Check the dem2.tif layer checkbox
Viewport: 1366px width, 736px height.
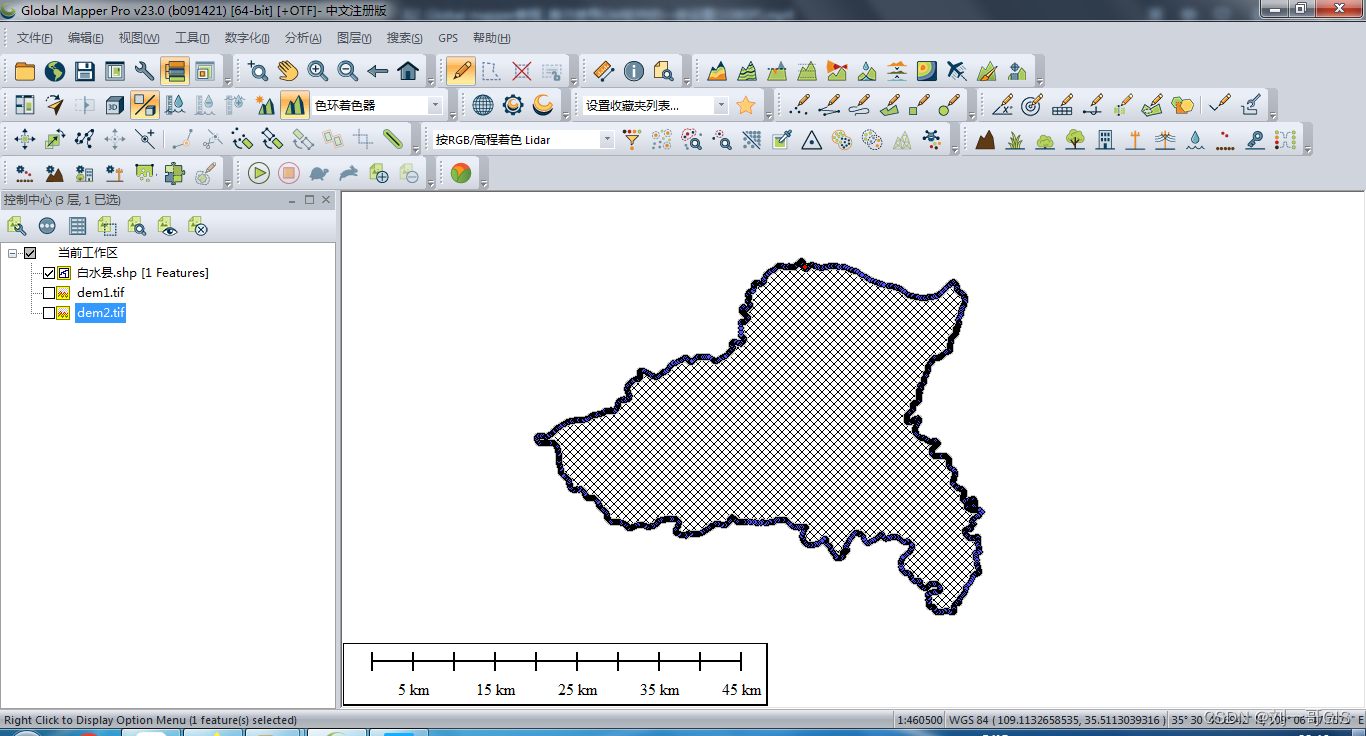[49, 313]
